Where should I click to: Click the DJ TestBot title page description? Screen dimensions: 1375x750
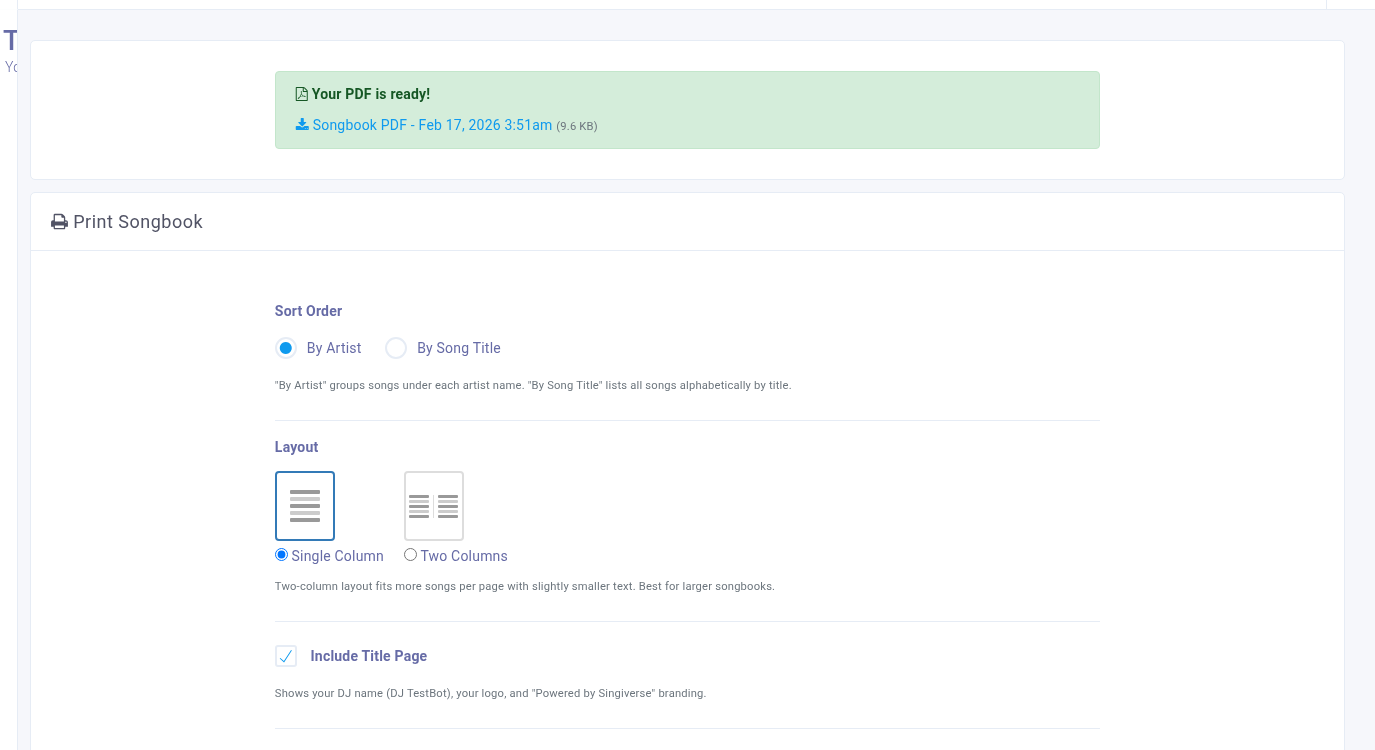click(490, 693)
